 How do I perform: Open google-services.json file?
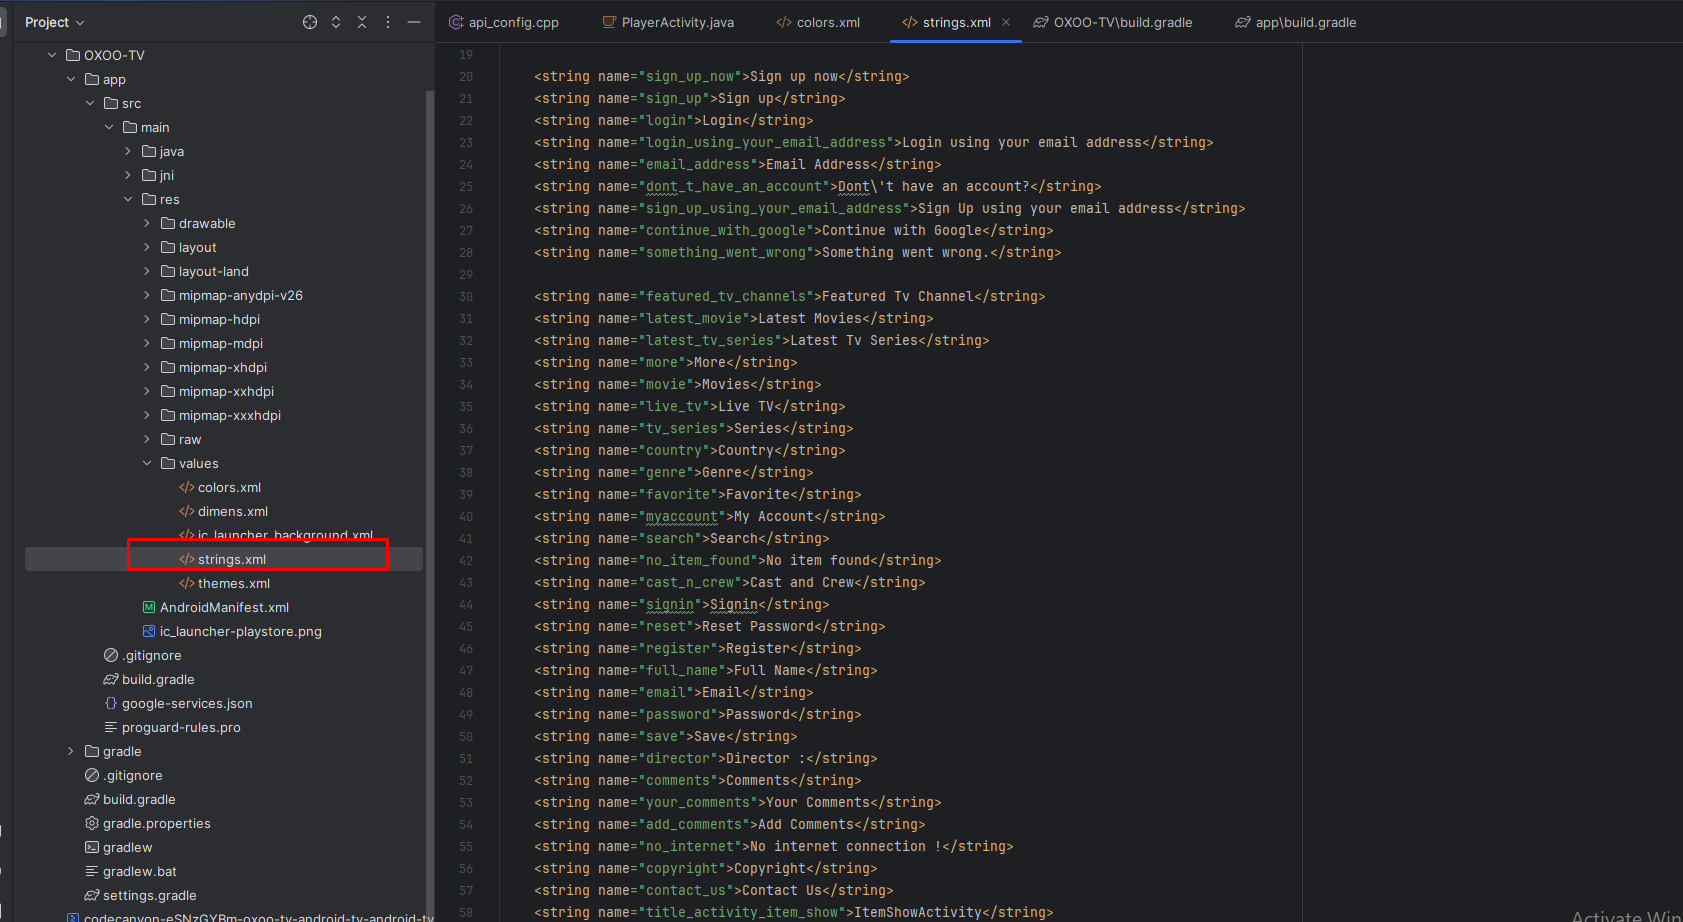(x=187, y=703)
